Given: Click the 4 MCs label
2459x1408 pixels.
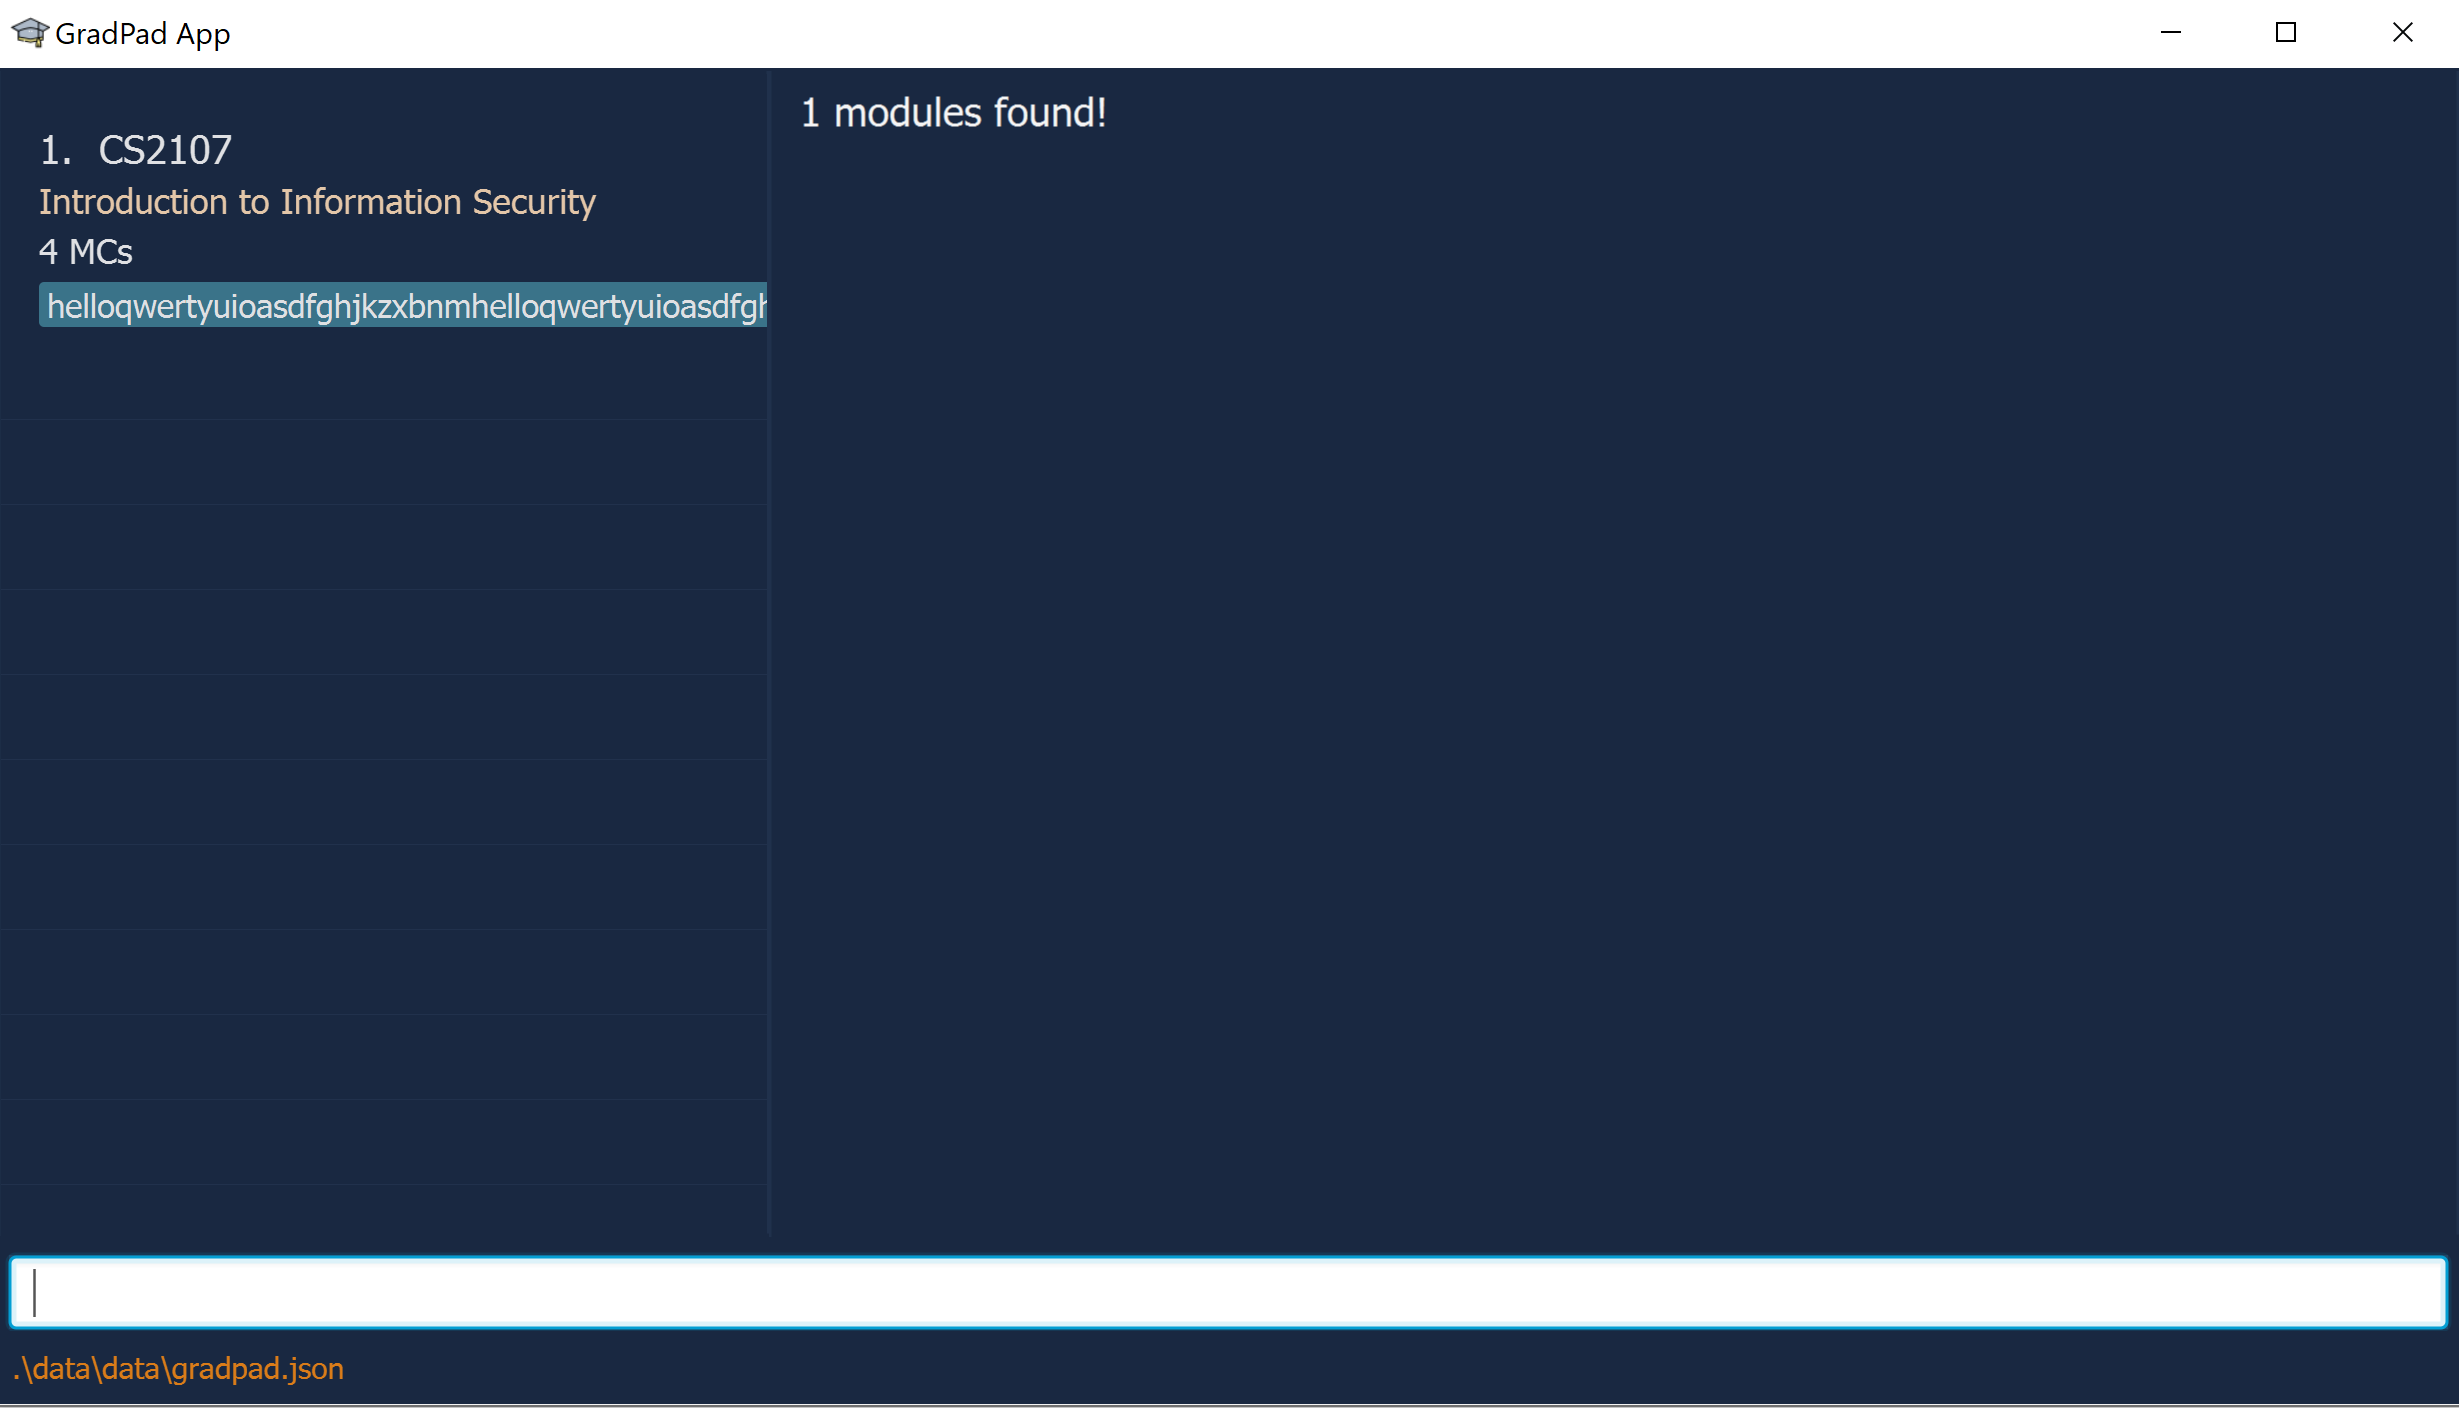Looking at the screenshot, I should click(86, 252).
